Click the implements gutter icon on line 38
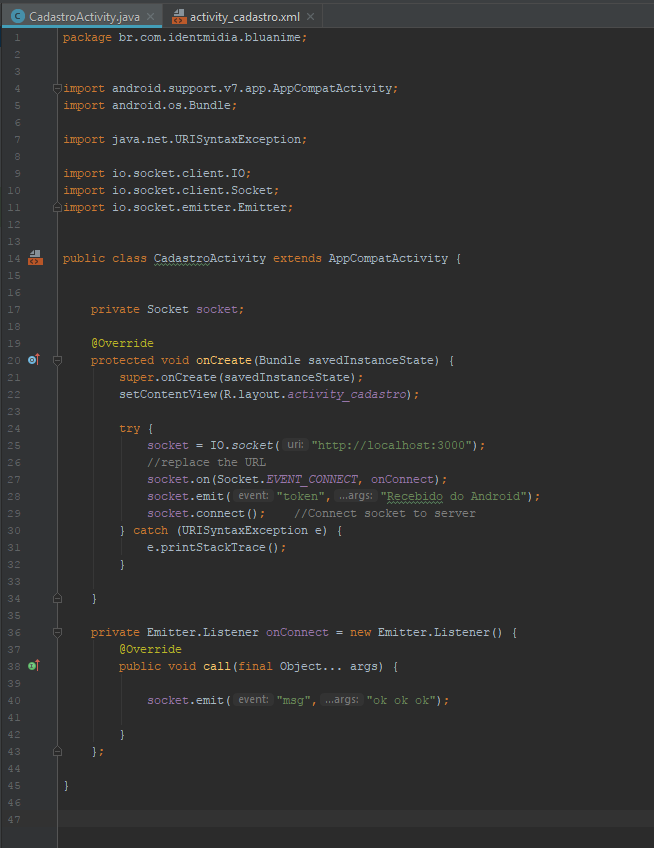 click(x=34, y=666)
